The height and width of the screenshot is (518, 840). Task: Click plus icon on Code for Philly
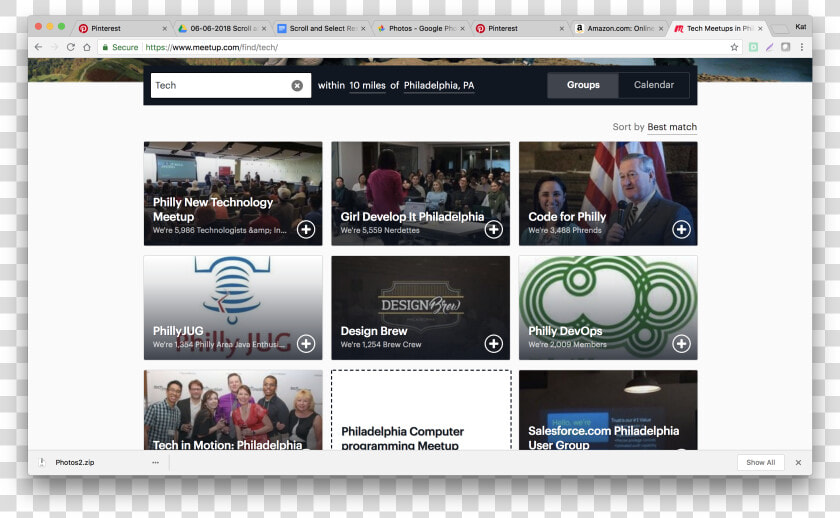click(681, 229)
